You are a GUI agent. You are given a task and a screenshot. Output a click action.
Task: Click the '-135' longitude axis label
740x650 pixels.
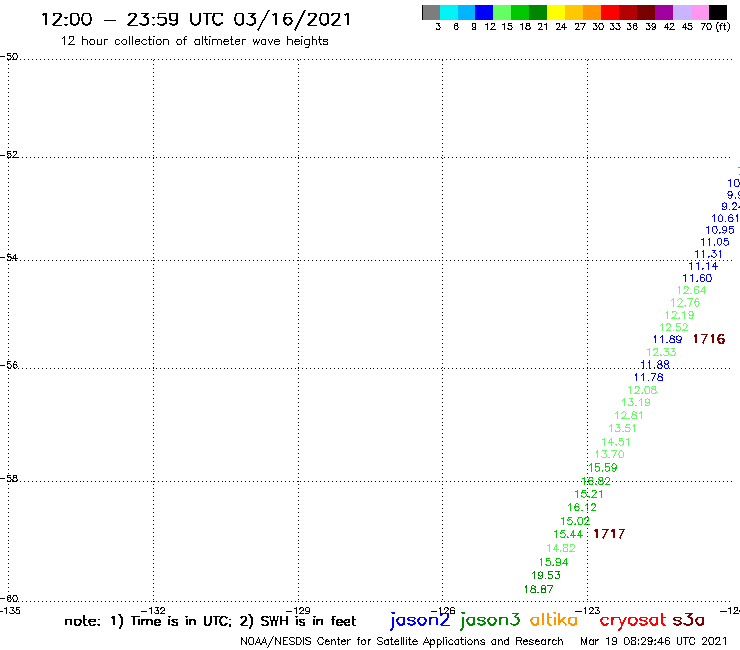10,611
